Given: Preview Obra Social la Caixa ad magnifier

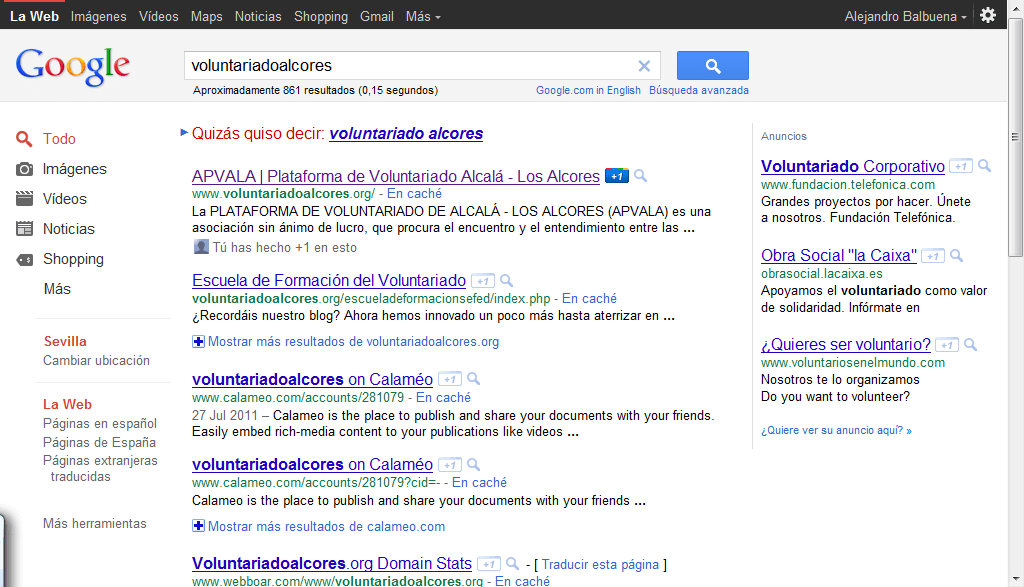Looking at the screenshot, I should (x=956, y=255).
